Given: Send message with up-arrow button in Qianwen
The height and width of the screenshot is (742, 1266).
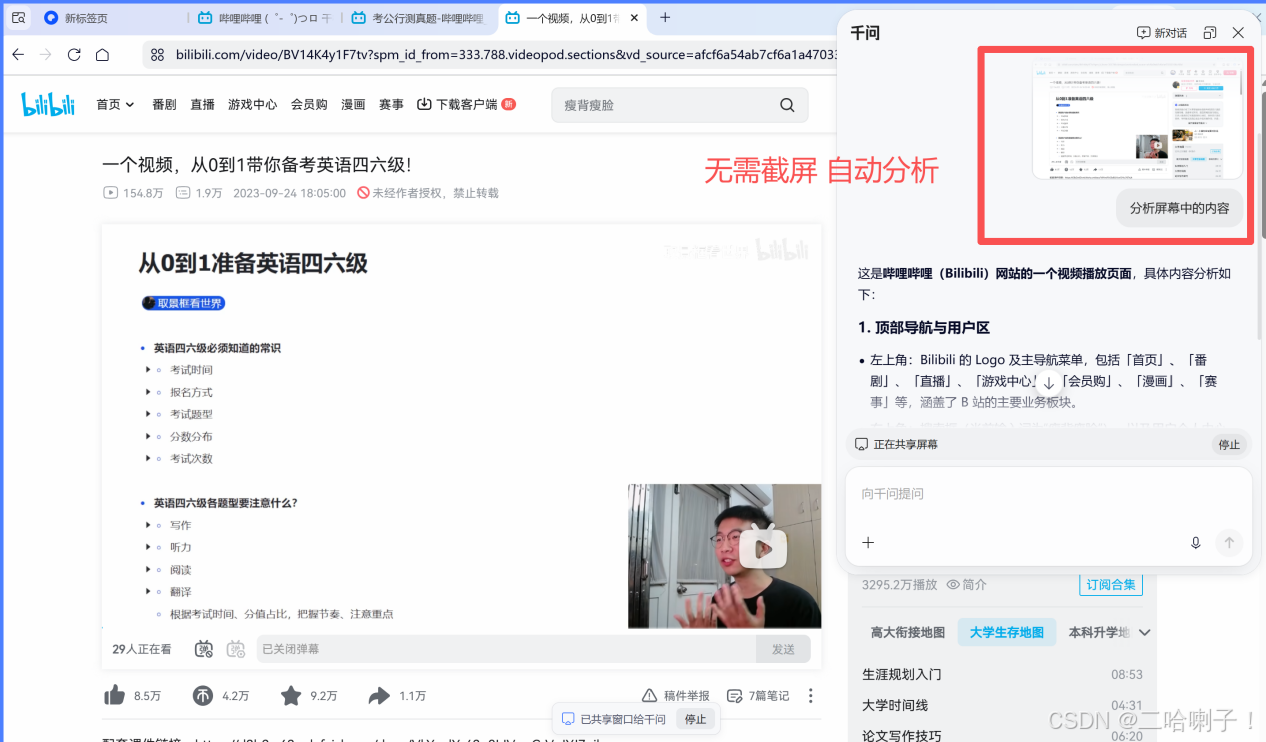Looking at the screenshot, I should (x=1229, y=543).
